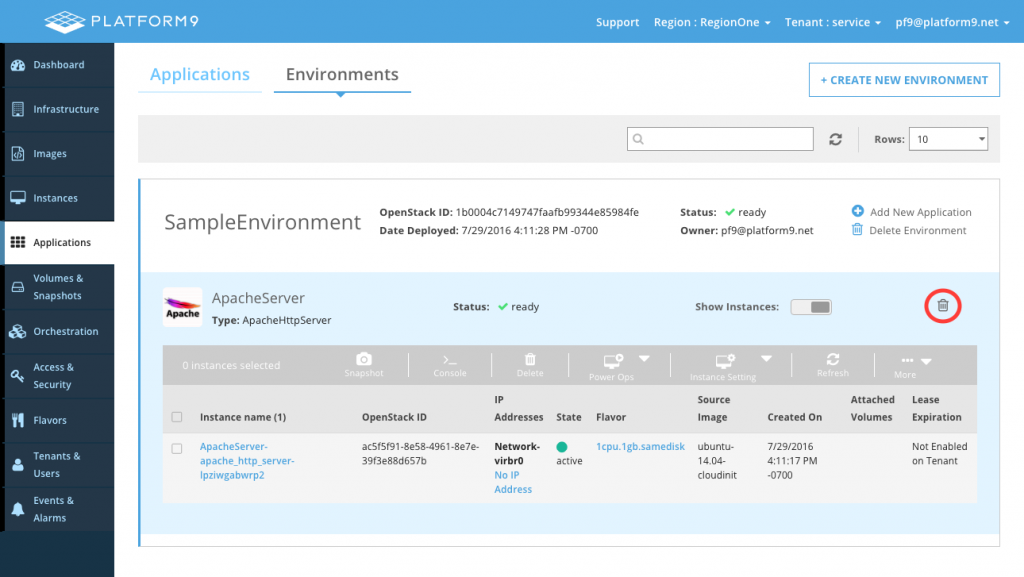Click the Add New Application plus icon

coord(858,212)
